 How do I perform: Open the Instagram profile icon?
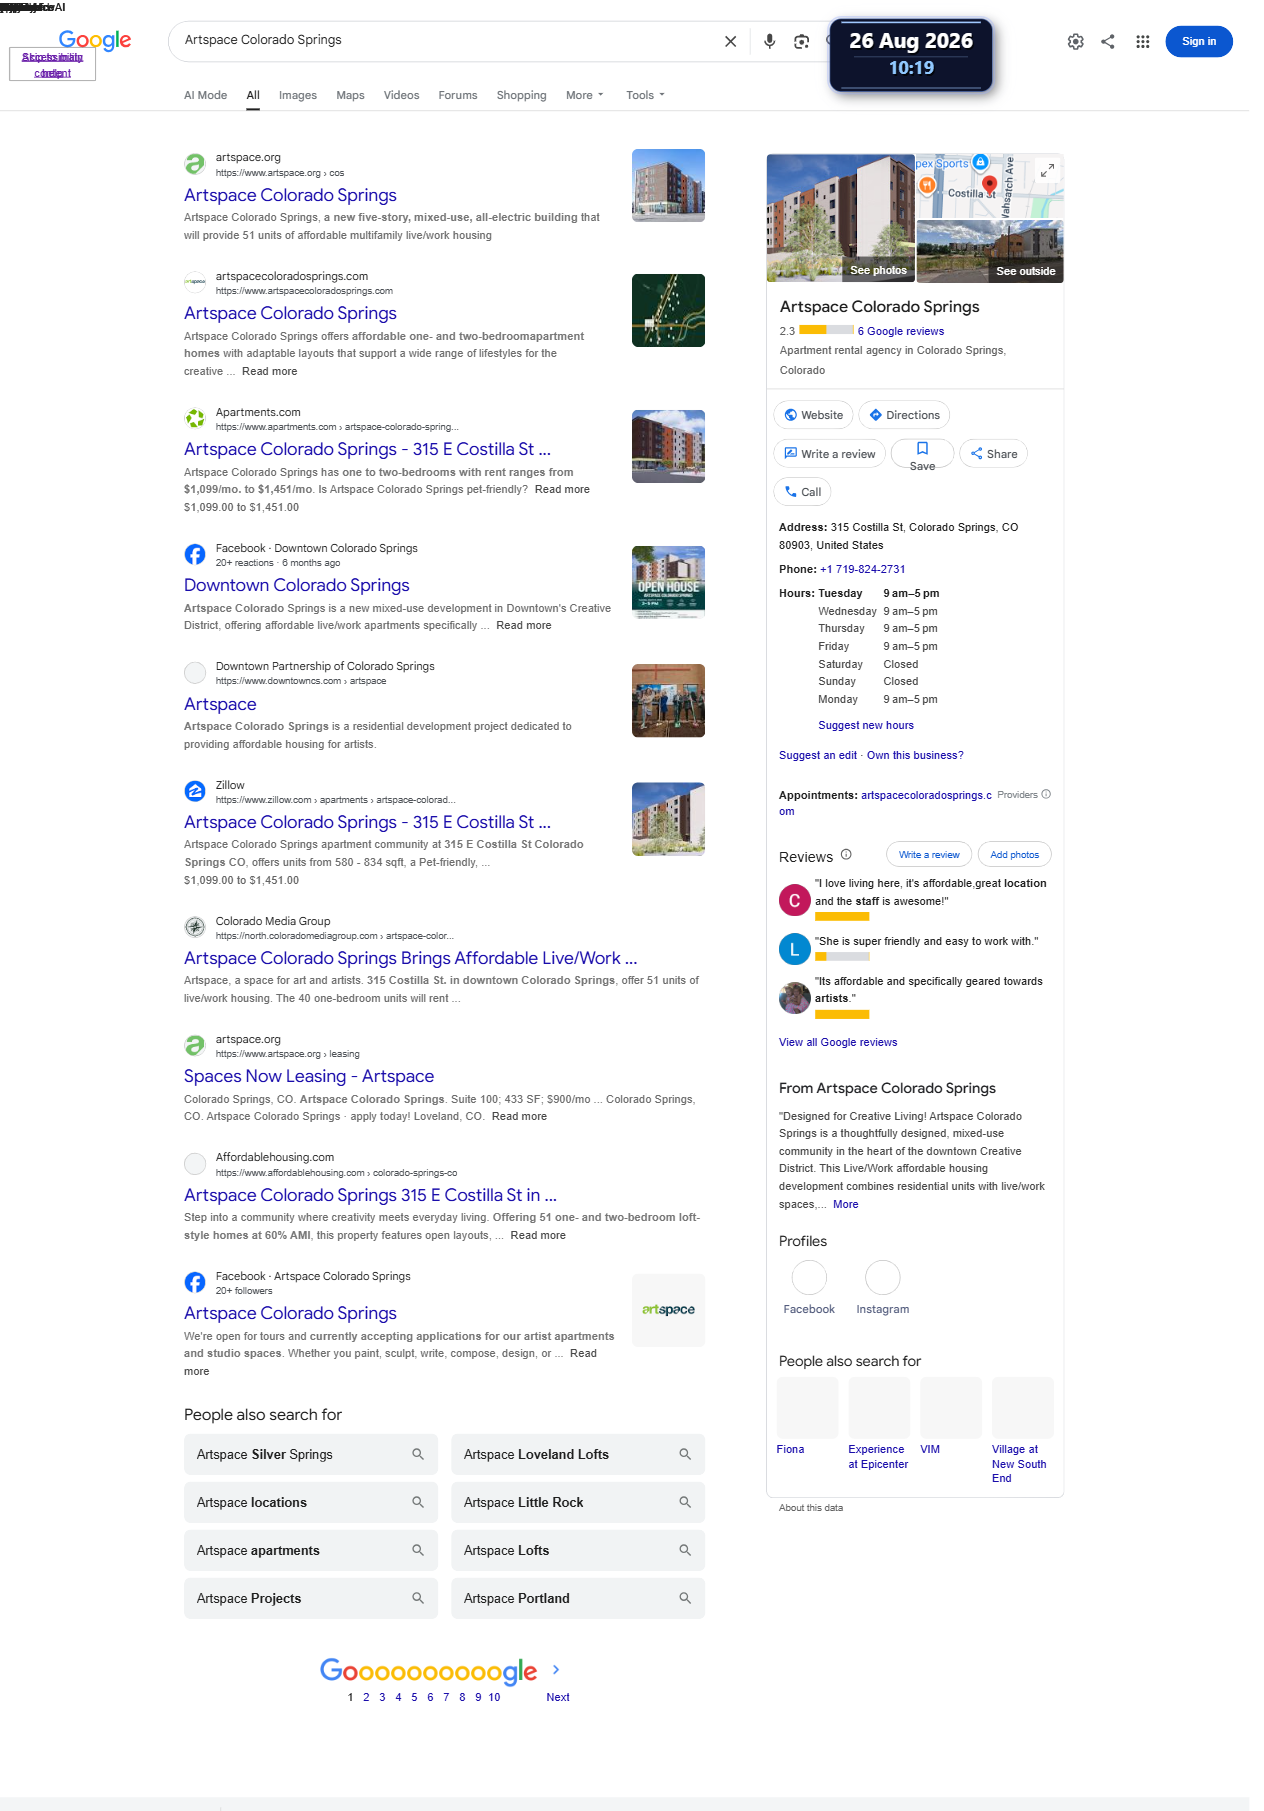pos(883,1277)
